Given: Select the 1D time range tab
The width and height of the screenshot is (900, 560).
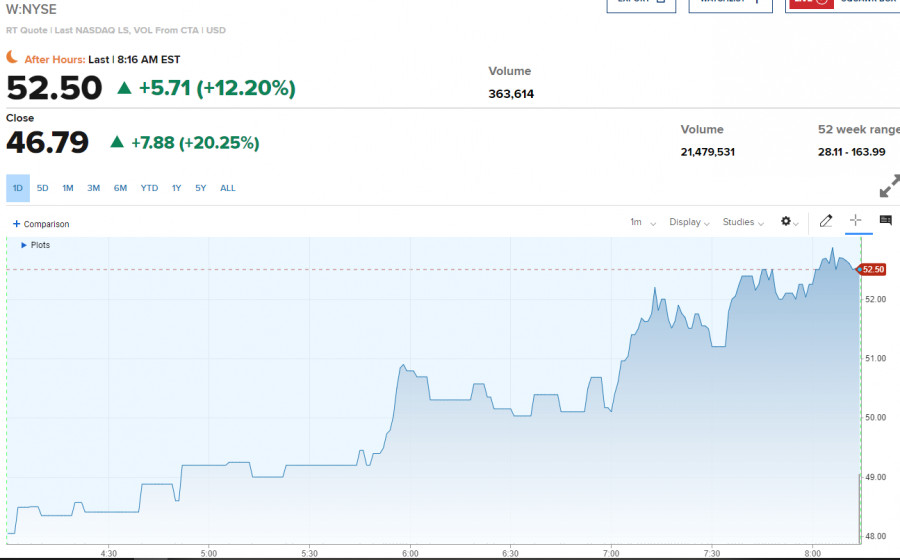Looking at the screenshot, I should click(x=18, y=188).
